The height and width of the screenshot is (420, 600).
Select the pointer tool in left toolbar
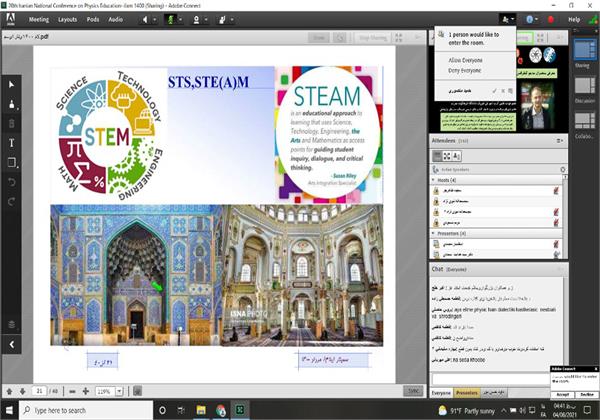coord(11,84)
